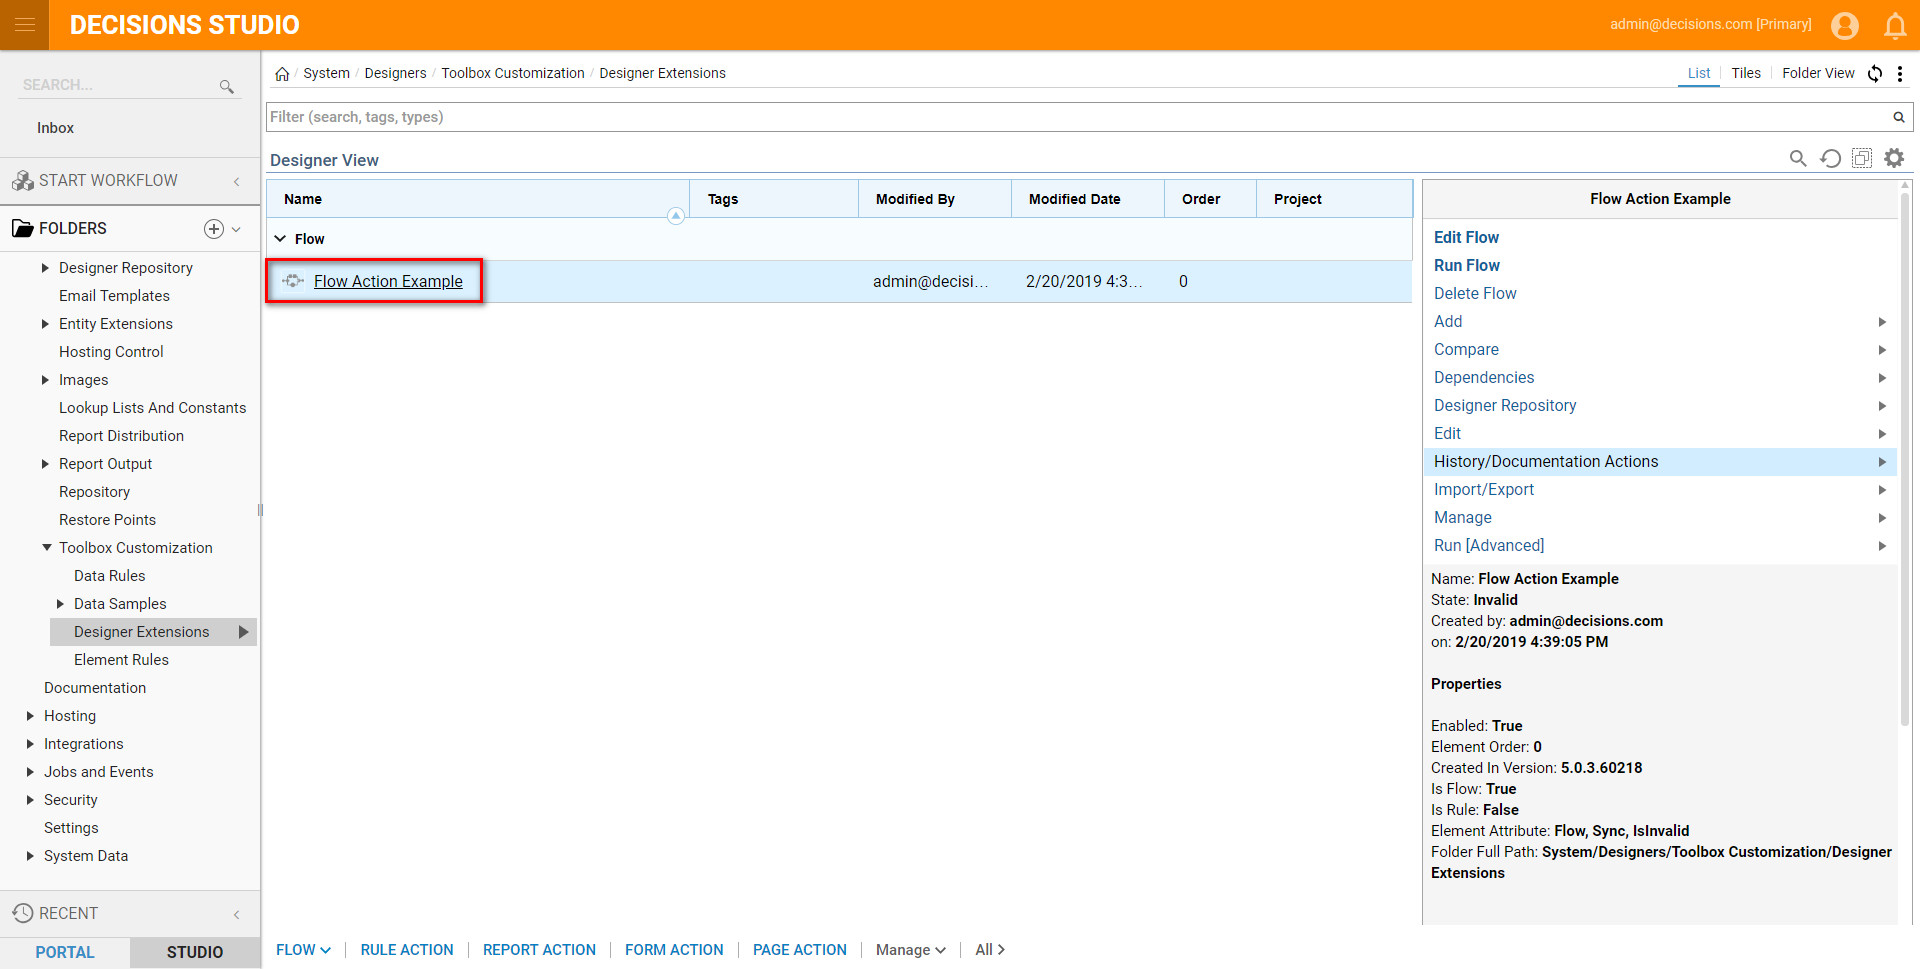This screenshot has width=1920, height=969.
Task: Switch to STUDIO tab
Action: (x=195, y=952)
